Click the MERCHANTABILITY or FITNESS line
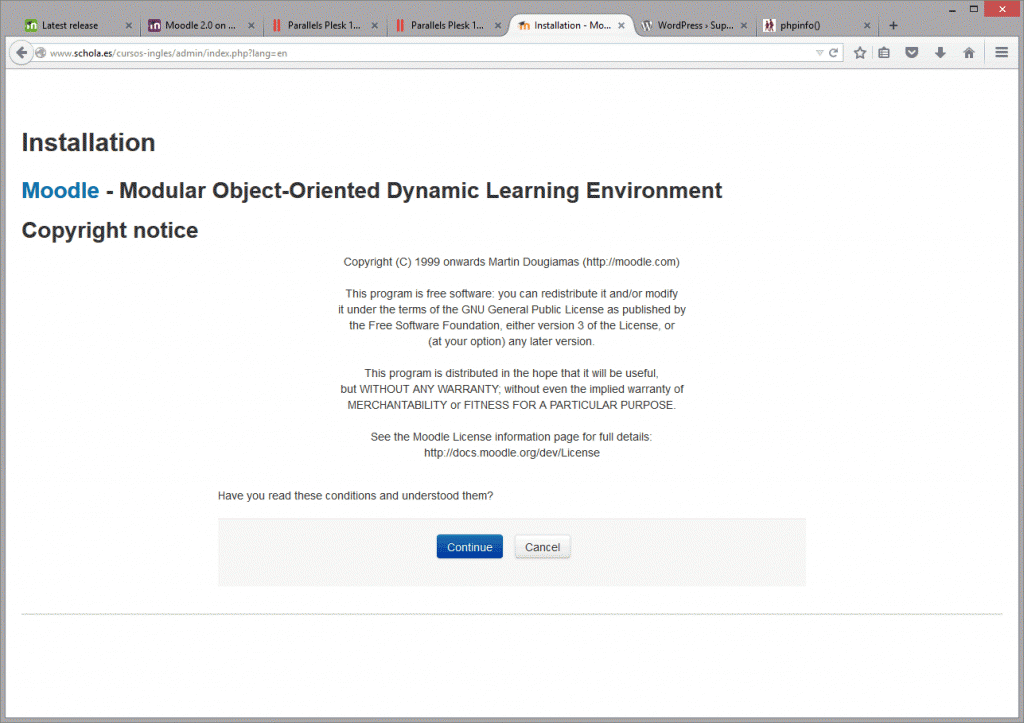 (511, 405)
